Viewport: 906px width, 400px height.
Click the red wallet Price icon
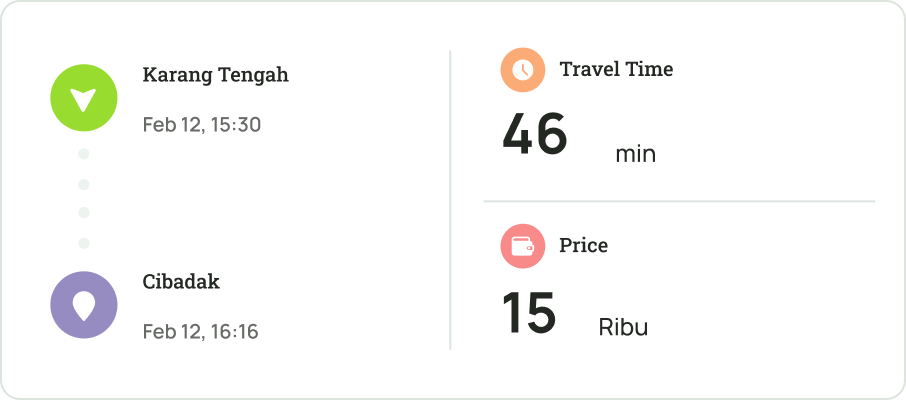coord(522,246)
